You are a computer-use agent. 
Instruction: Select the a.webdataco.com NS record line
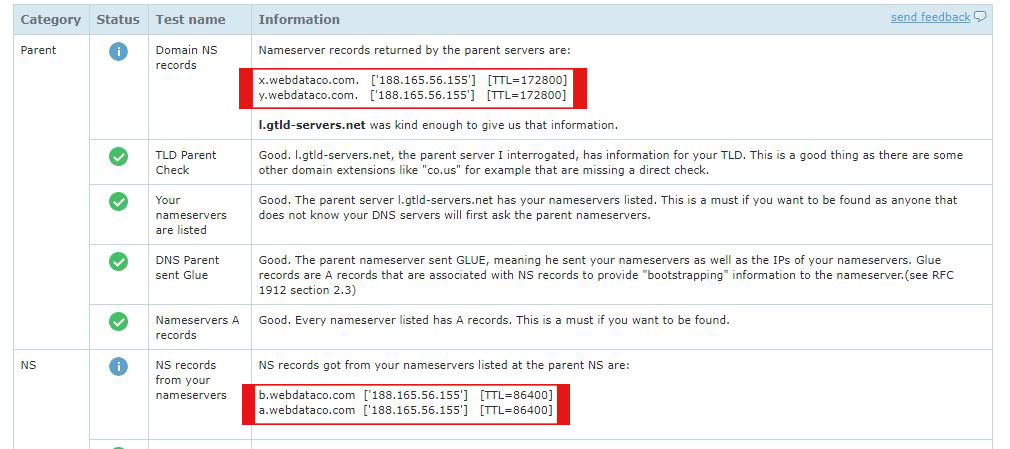pyautogui.click(x=405, y=410)
